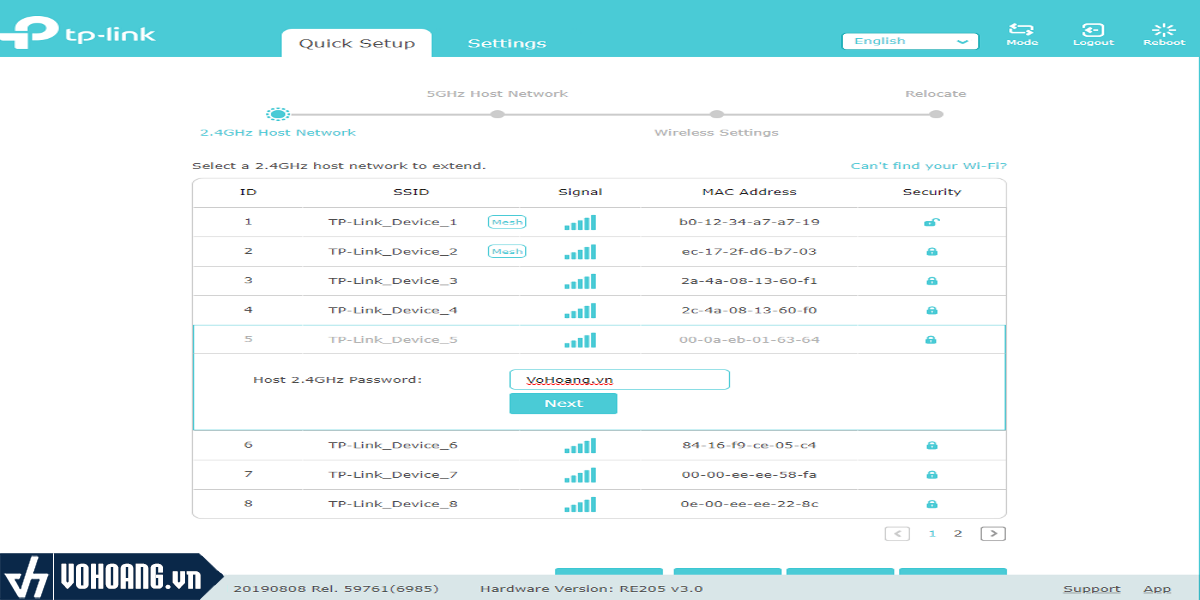The image size is (1200, 600).
Task: Click the signal bars for TP-Link_Device_5
Action: [580, 340]
